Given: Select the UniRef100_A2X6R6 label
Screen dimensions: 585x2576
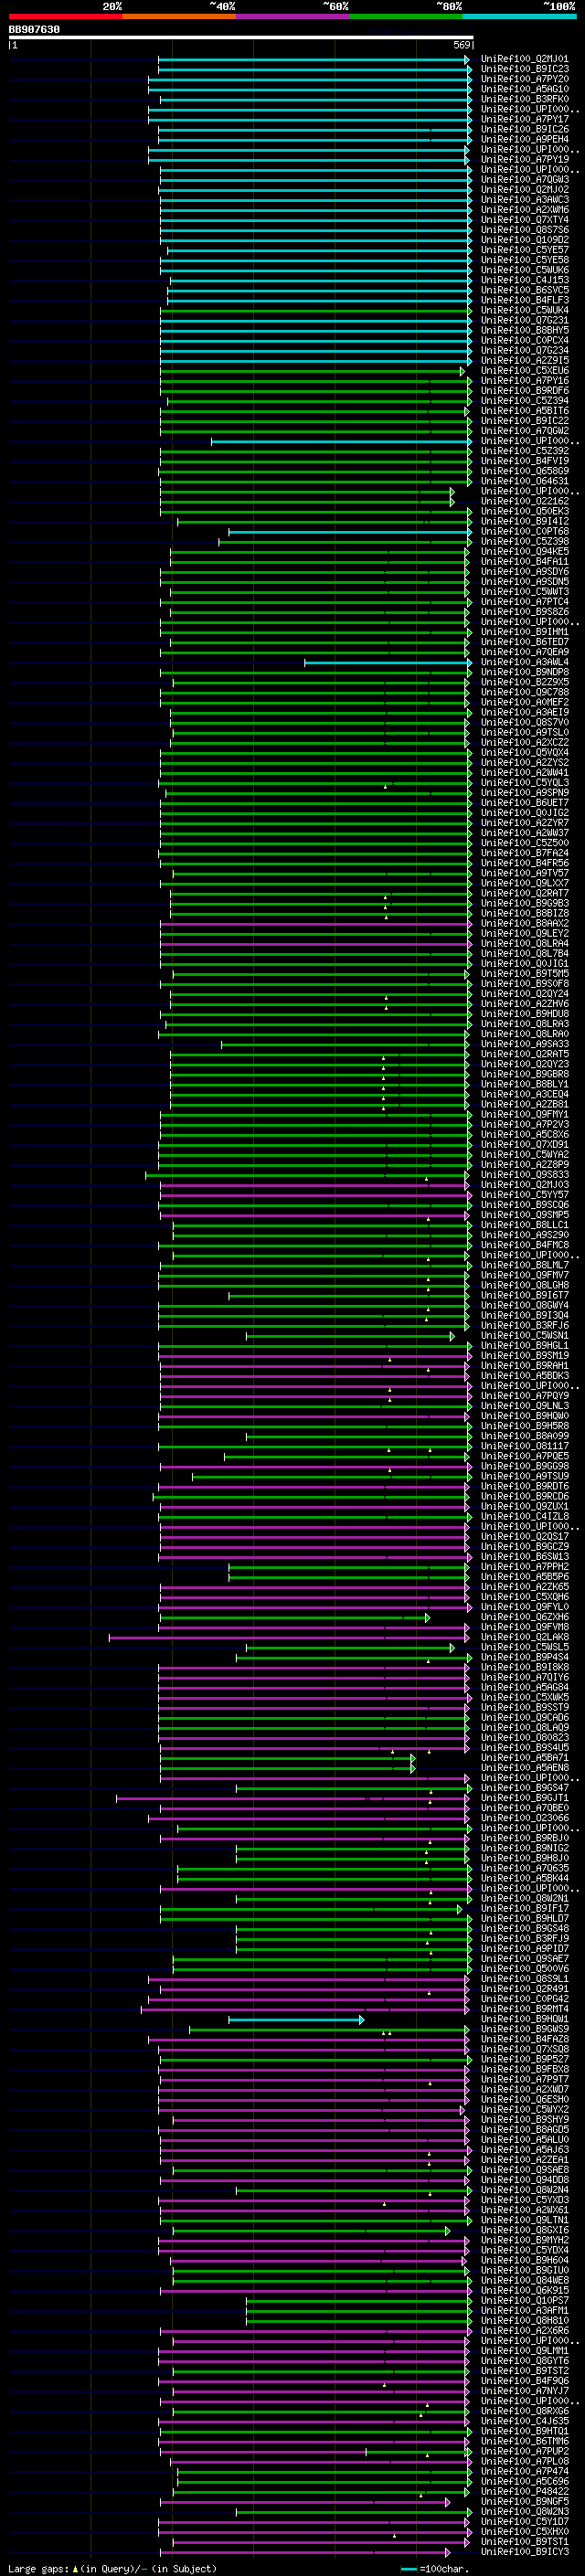Looking at the screenshot, I should (524, 2330).
